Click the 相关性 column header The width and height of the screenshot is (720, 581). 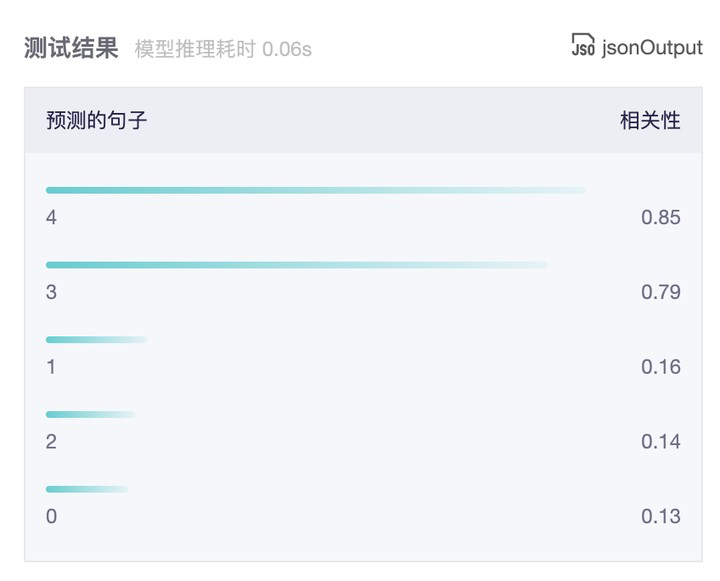[650, 120]
